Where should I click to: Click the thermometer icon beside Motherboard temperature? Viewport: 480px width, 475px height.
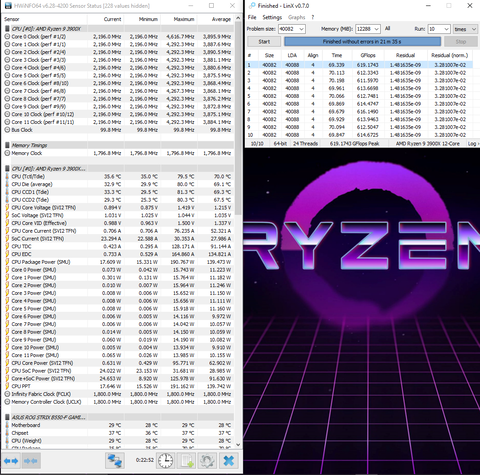[7, 425]
